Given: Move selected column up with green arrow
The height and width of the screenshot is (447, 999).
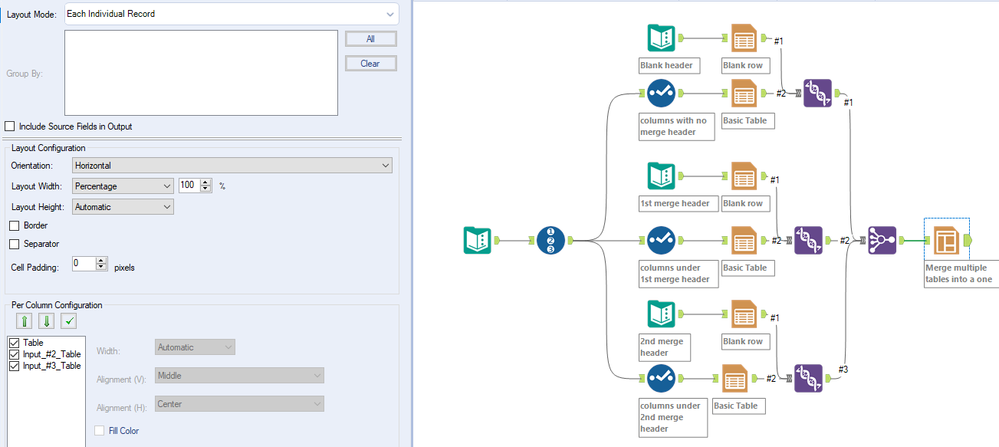Looking at the screenshot, I should [x=24, y=321].
